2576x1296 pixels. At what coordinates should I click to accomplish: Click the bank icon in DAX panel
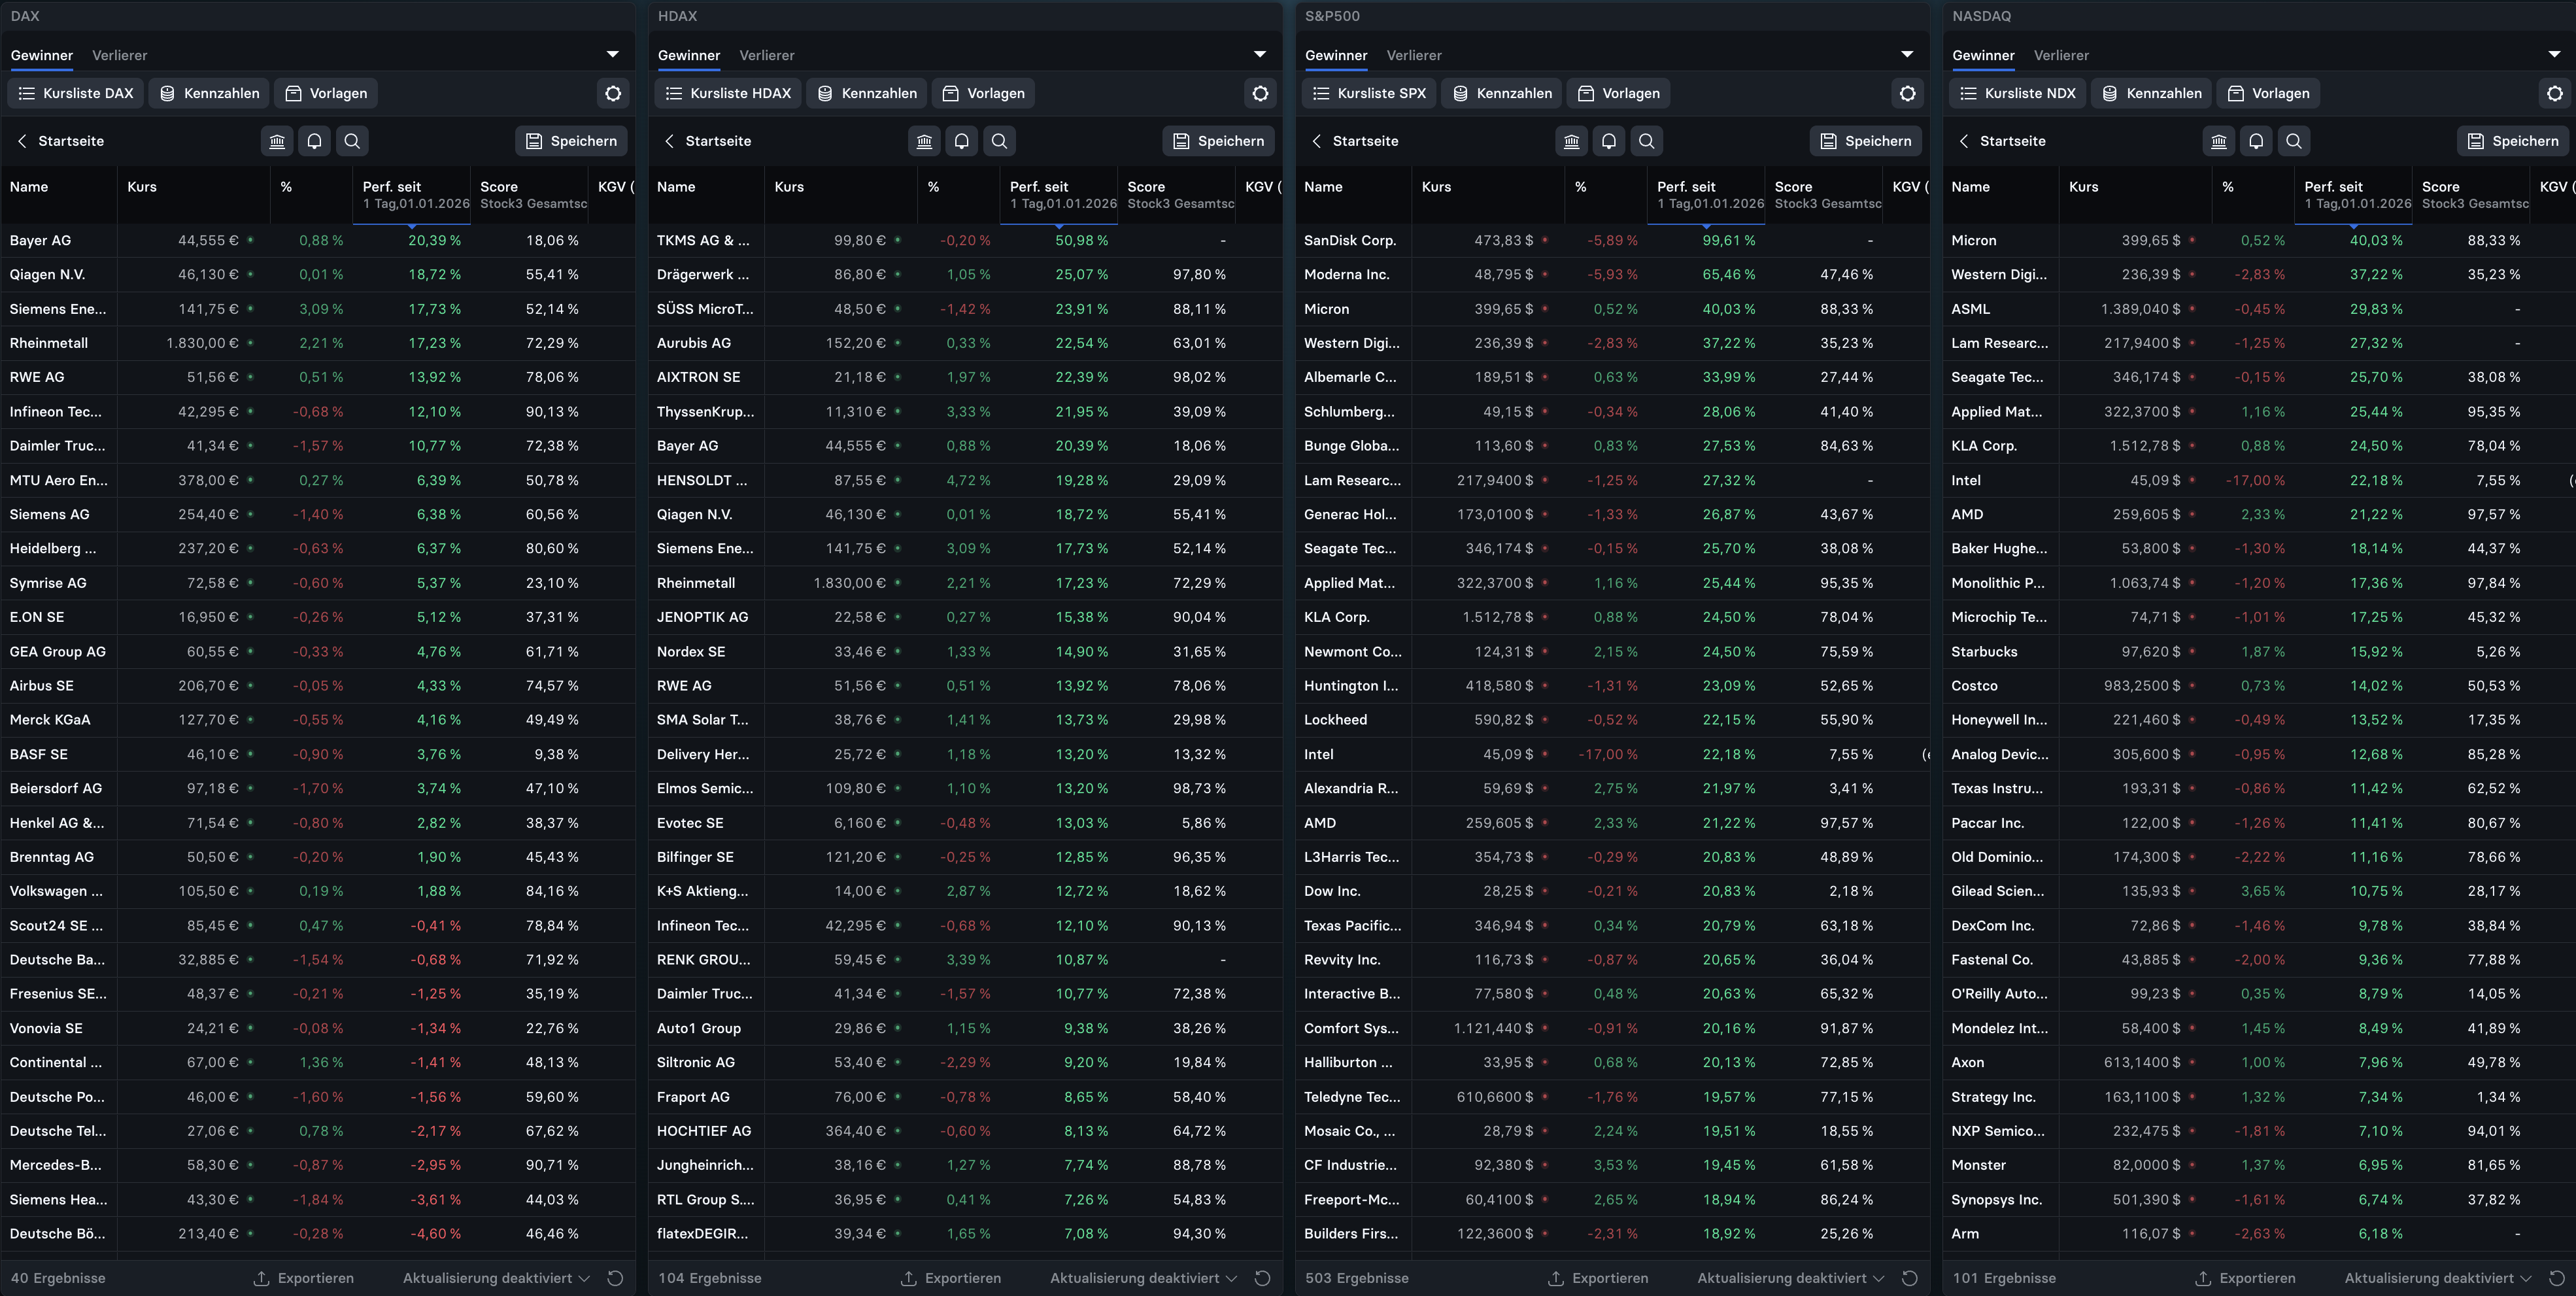pos(277,141)
